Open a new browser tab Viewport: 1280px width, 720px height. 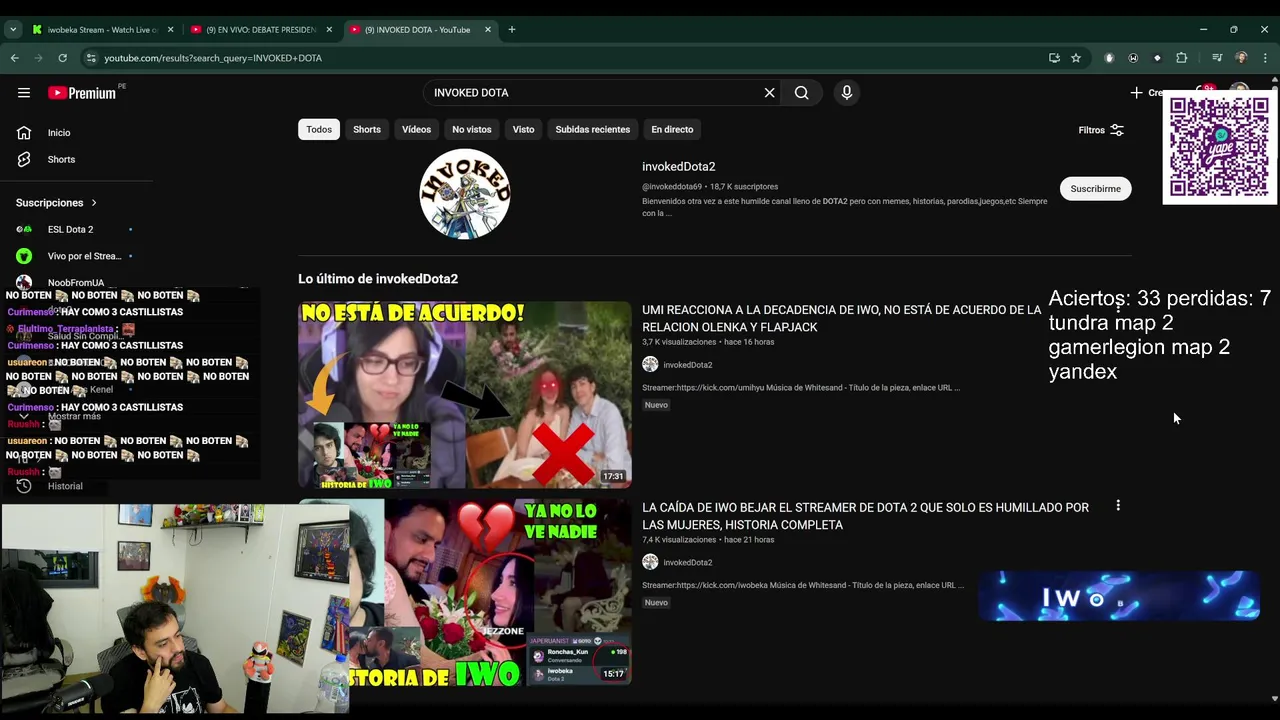pyautogui.click(x=511, y=30)
